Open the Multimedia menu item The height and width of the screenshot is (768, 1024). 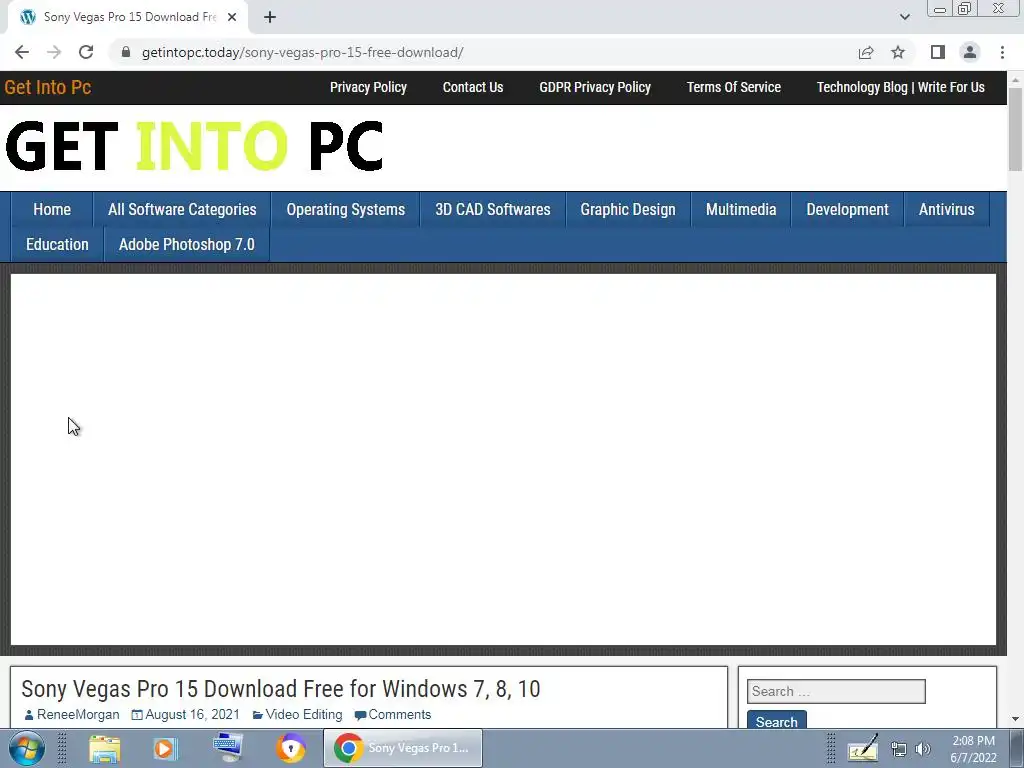tap(741, 210)
